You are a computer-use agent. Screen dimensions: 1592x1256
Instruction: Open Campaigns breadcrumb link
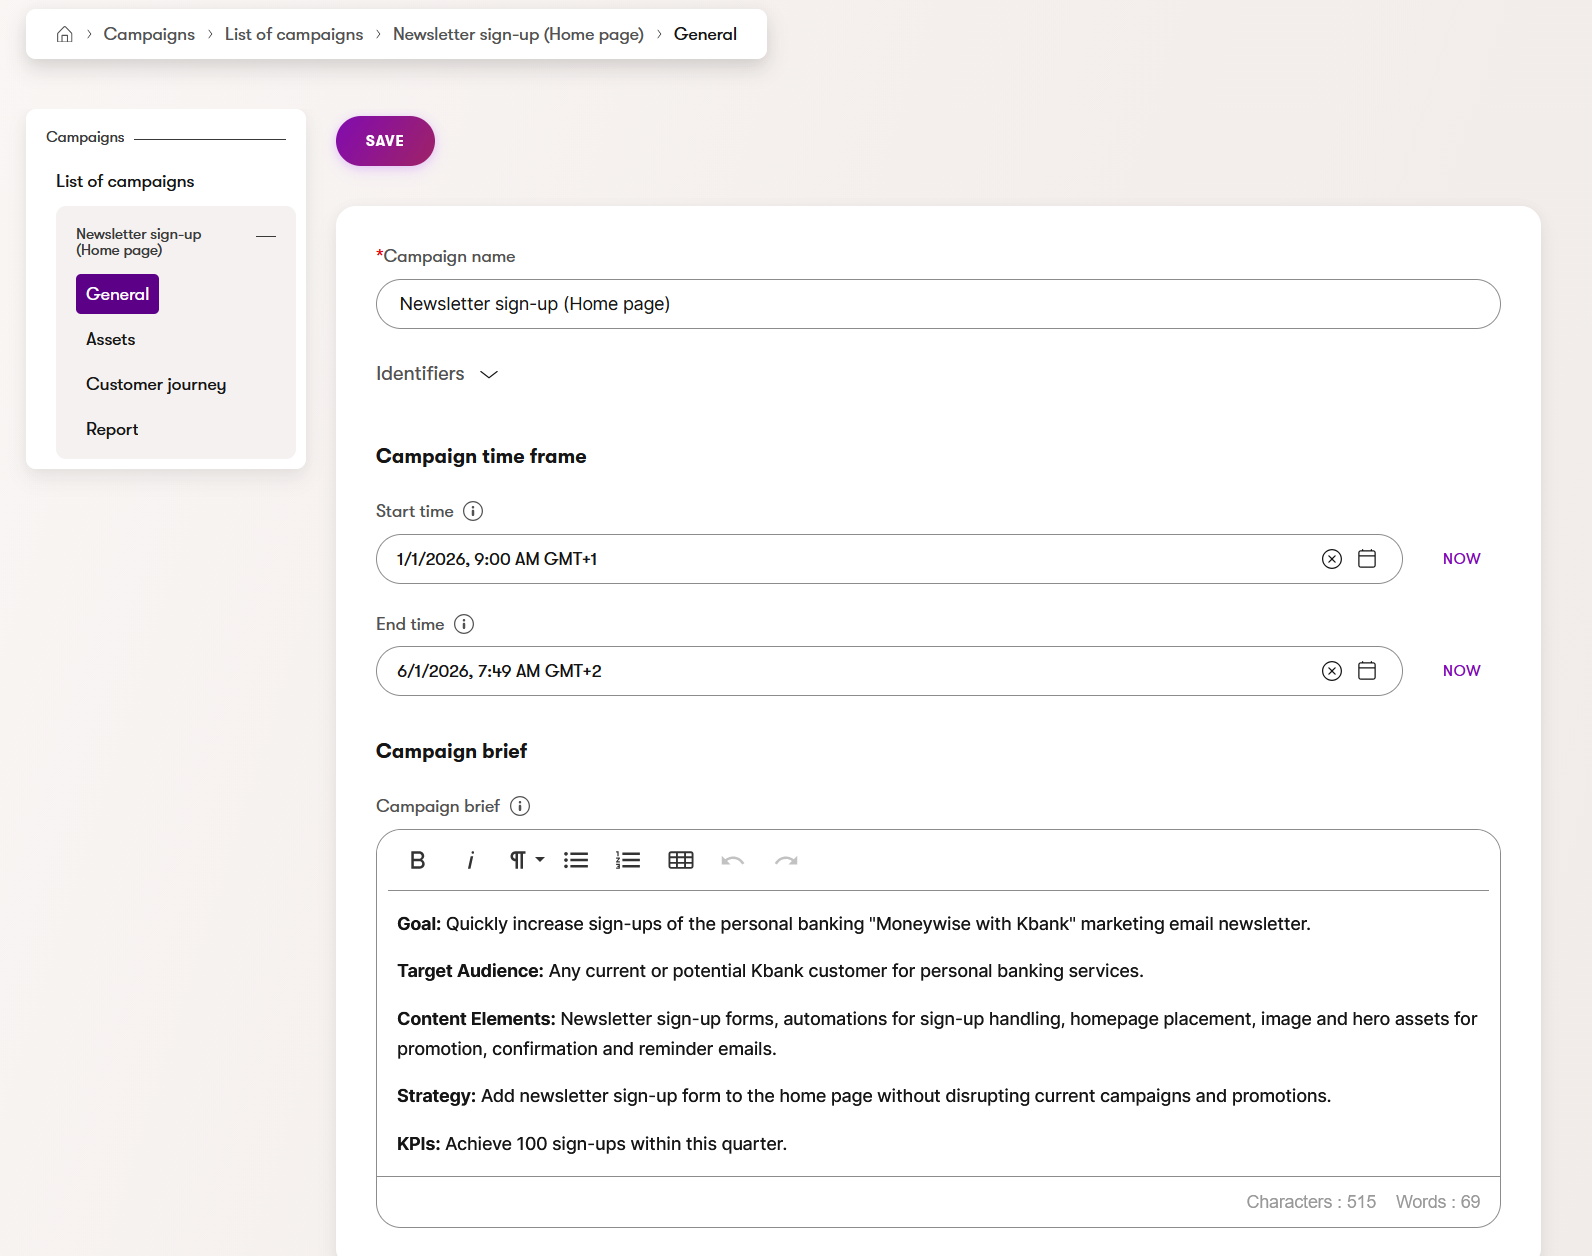tap(149, 34)
